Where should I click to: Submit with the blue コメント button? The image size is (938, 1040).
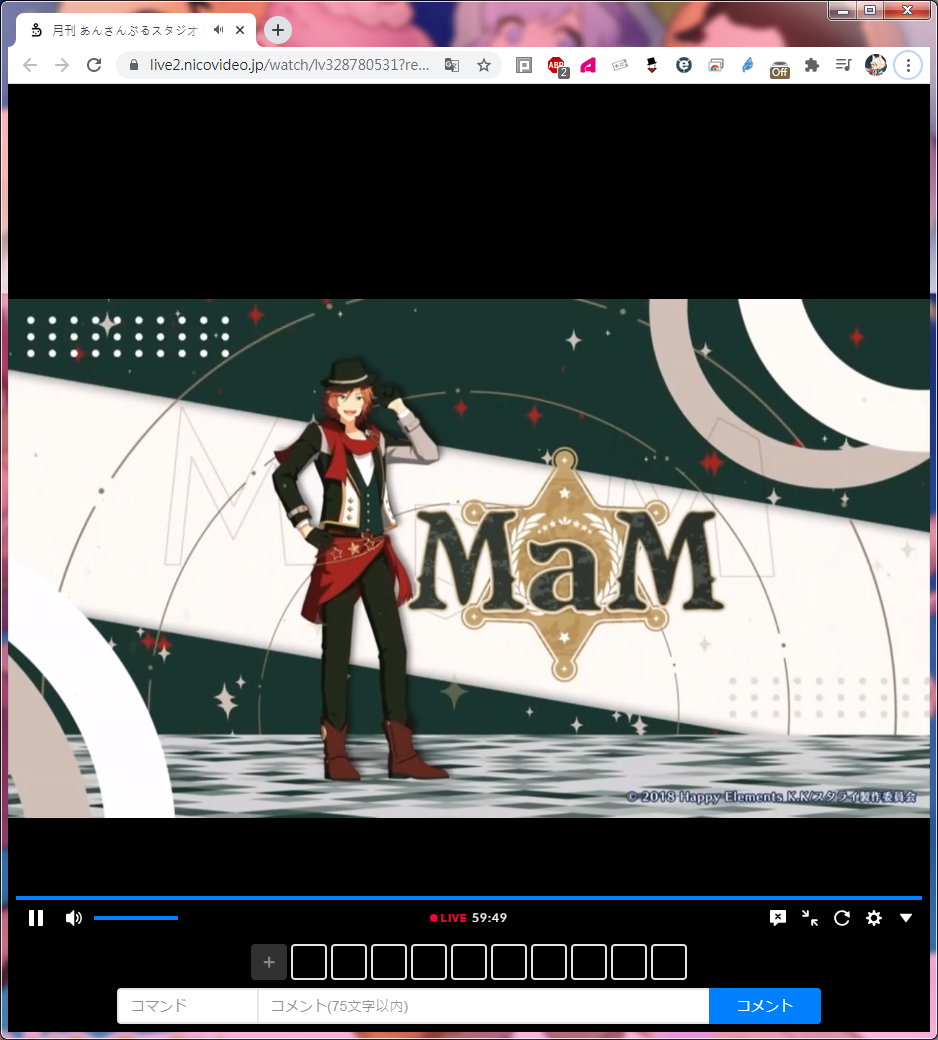[765, 1006]
